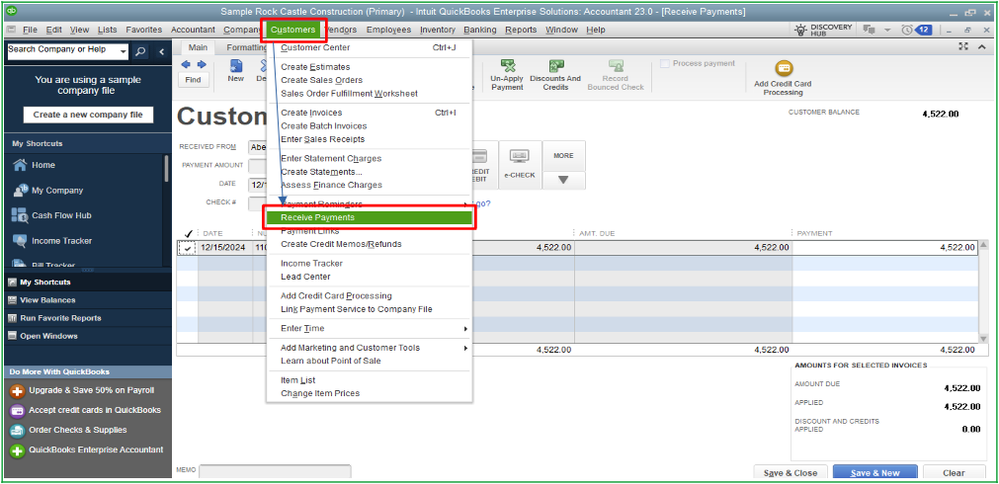Image resolution: width=999 pixels, height=484 pixels.
Task: Toggle full-screen expand icon in toolbar
Action: (963, 46)
